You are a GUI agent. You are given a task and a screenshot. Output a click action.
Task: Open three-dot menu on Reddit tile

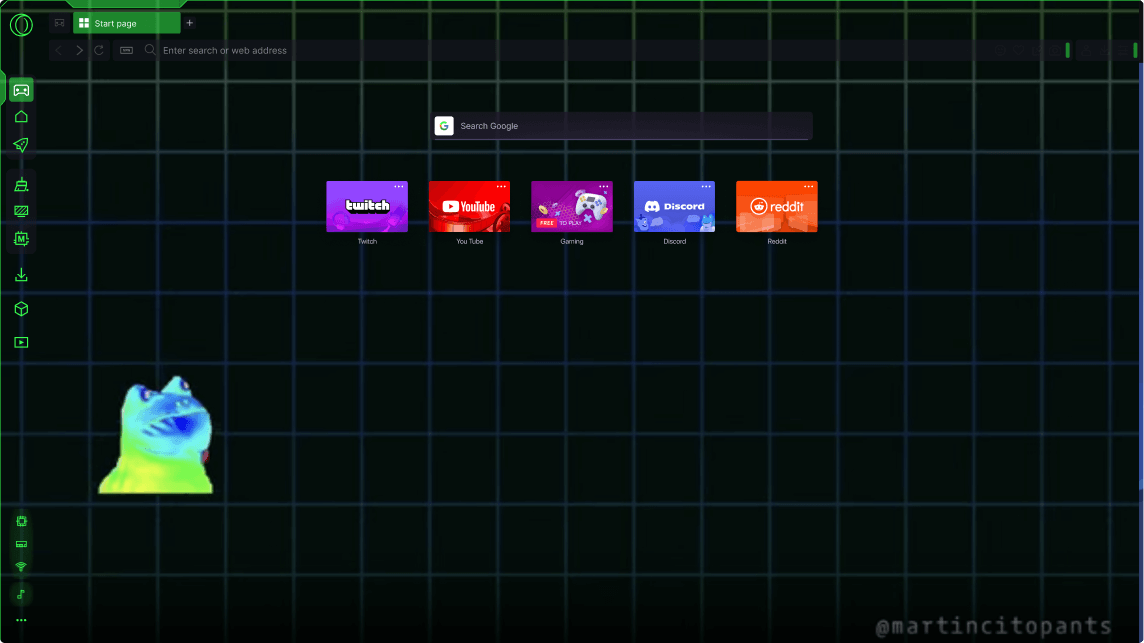click(808, 187)
